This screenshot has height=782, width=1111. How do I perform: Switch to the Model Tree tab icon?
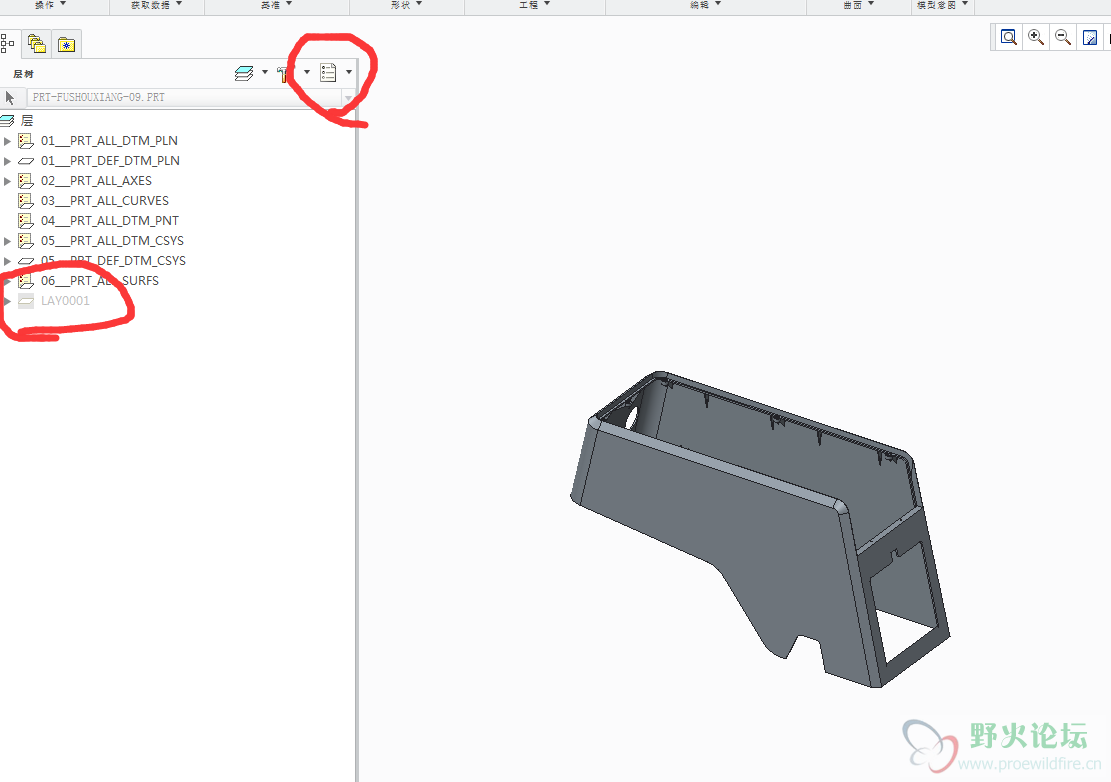[x=7, y=44]
